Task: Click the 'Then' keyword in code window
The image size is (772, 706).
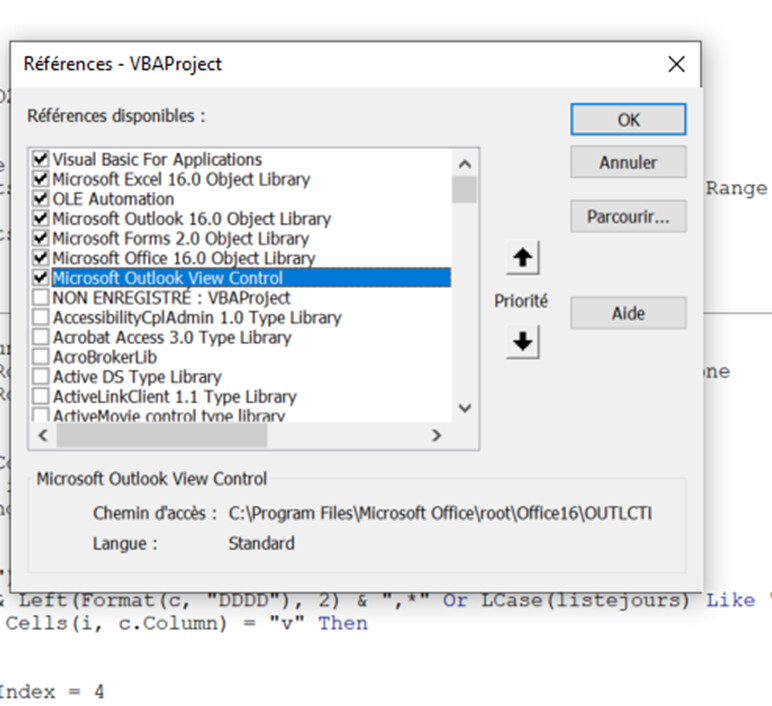Action: click(x=343, y=623)
